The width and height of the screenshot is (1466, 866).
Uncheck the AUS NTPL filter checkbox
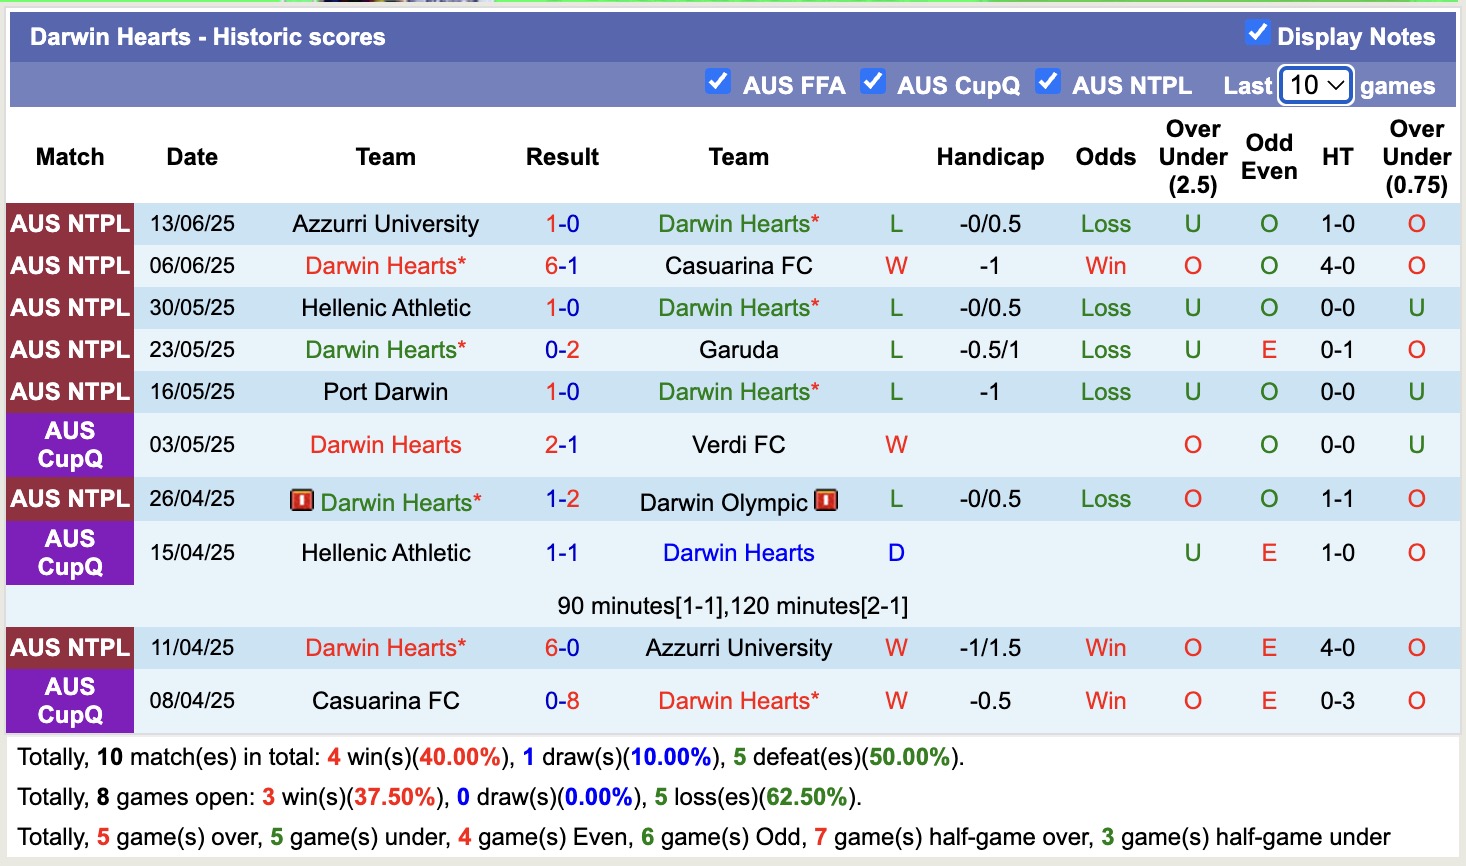point(1048,83)
